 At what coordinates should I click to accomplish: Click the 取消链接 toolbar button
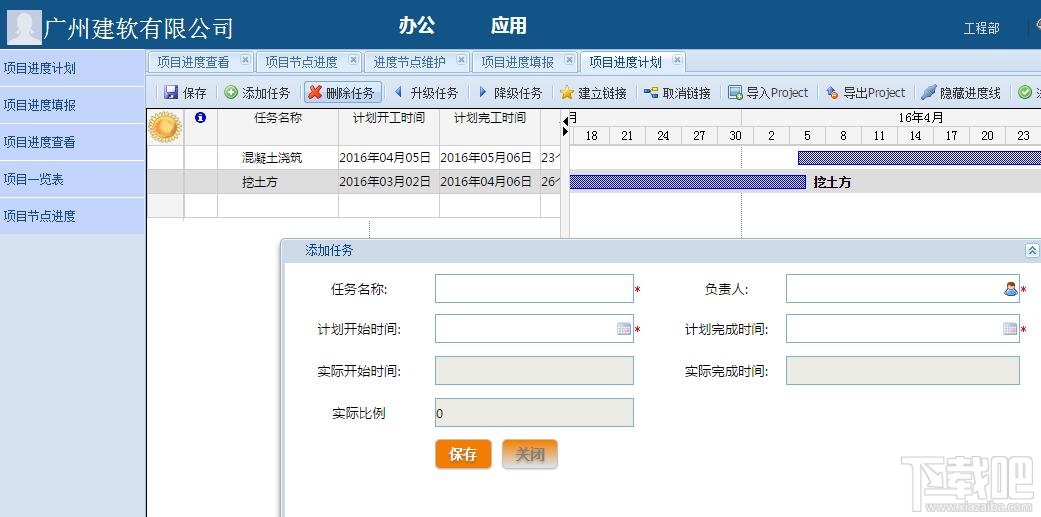[677, 93]
